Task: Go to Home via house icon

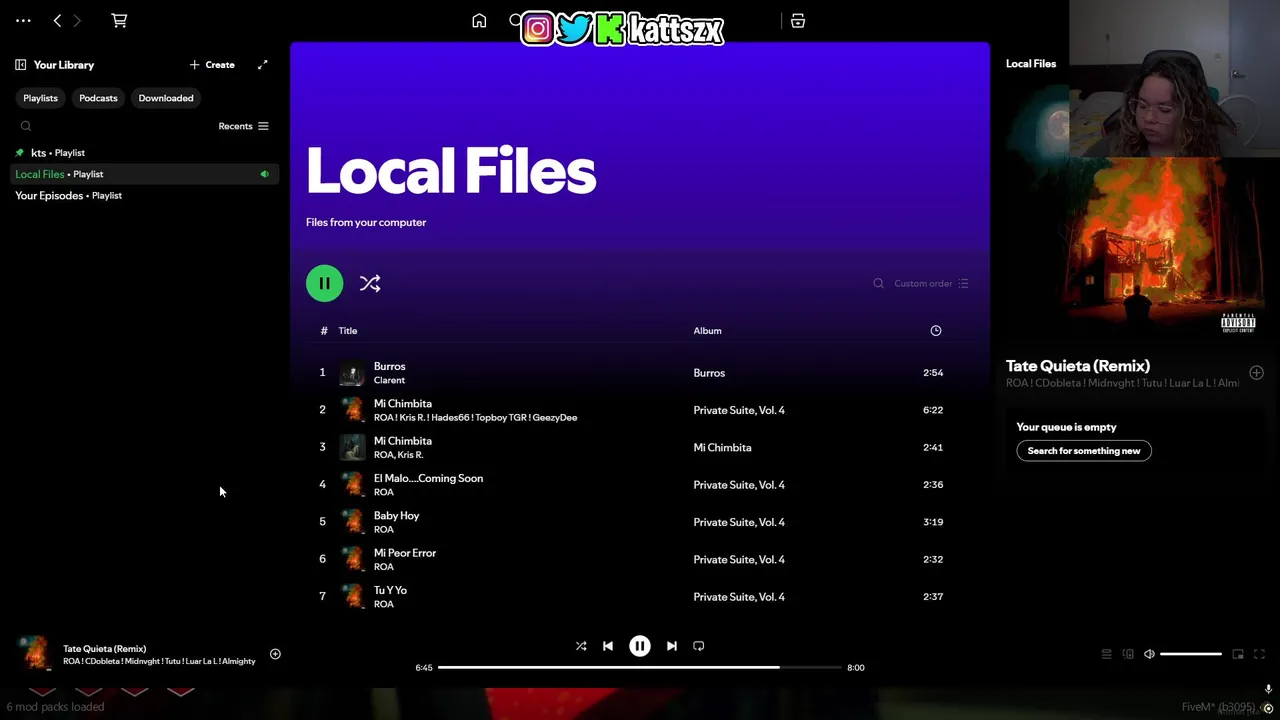Action: pos(479,20)
